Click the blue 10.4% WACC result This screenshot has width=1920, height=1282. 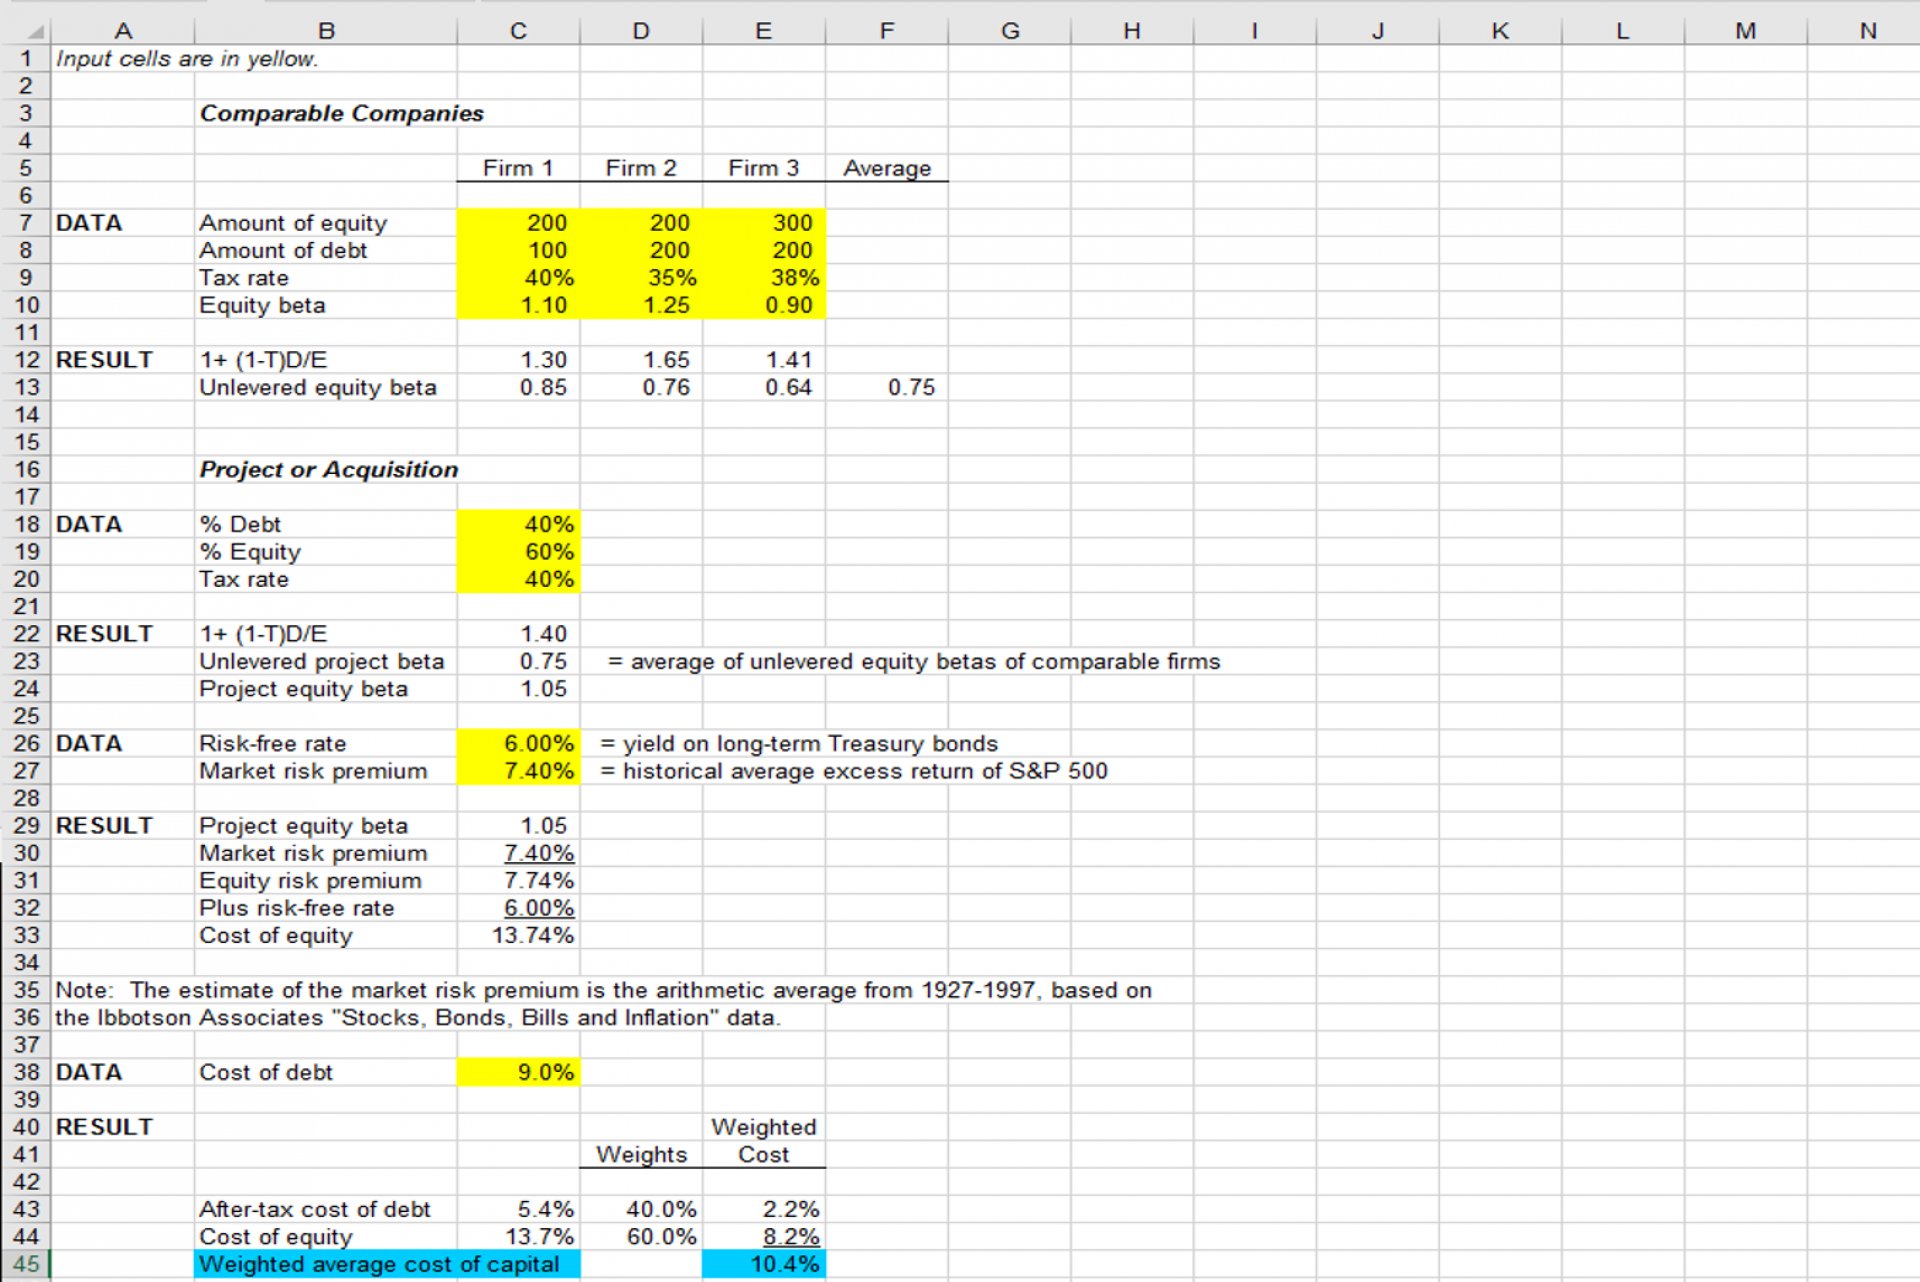[764, 1264]
